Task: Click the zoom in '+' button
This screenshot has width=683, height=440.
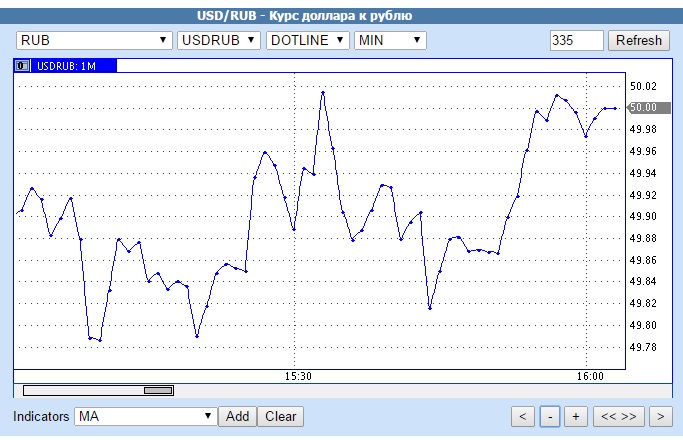Action: coord(576,416)
